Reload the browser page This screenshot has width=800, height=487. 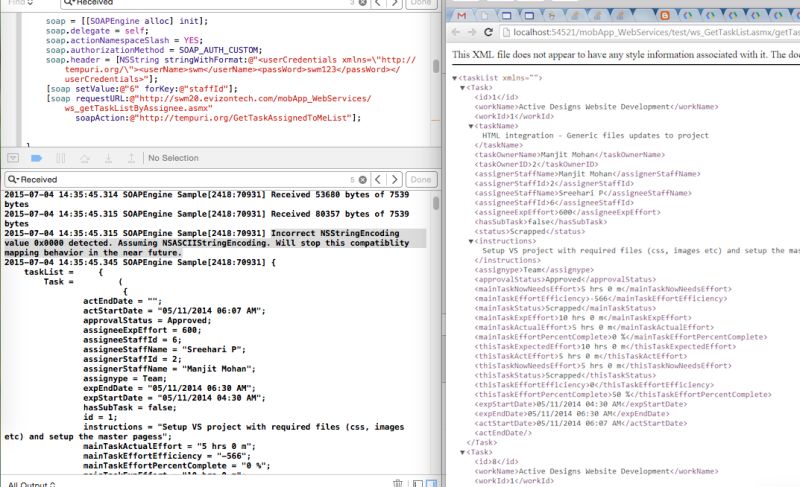[x=488, y=32]
